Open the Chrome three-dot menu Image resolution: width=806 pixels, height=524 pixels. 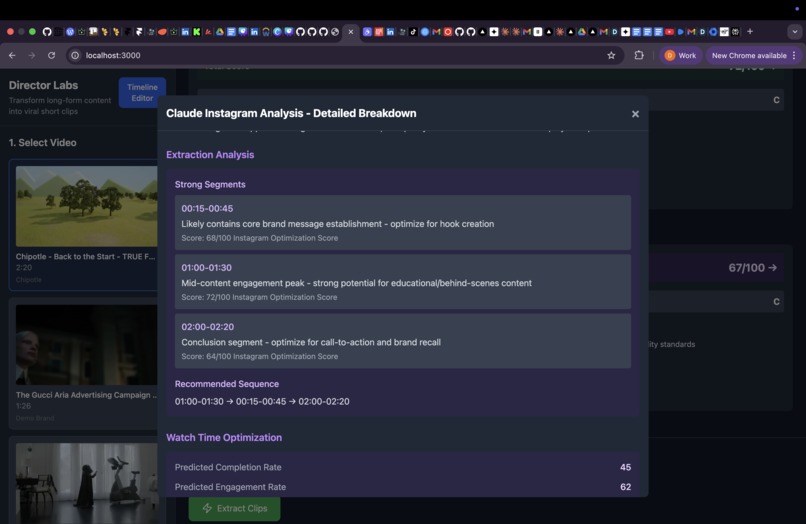(794, 55)
